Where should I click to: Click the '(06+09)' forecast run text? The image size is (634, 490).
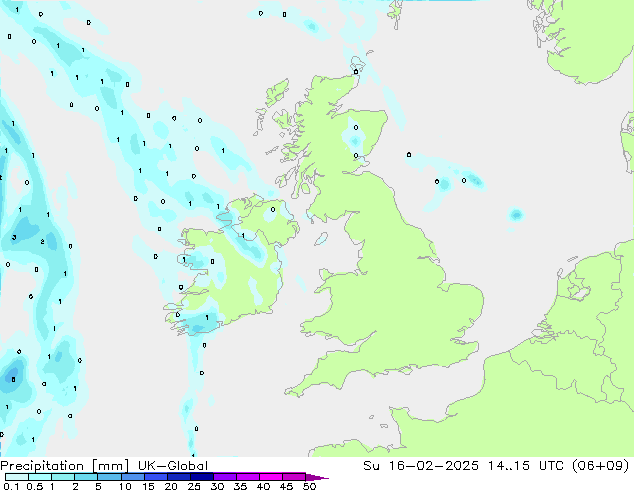point(601,466)
